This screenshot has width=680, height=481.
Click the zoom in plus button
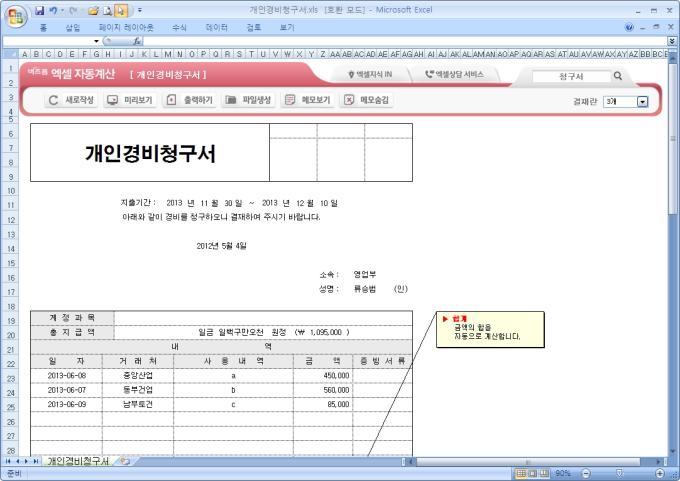pos(660,473)
